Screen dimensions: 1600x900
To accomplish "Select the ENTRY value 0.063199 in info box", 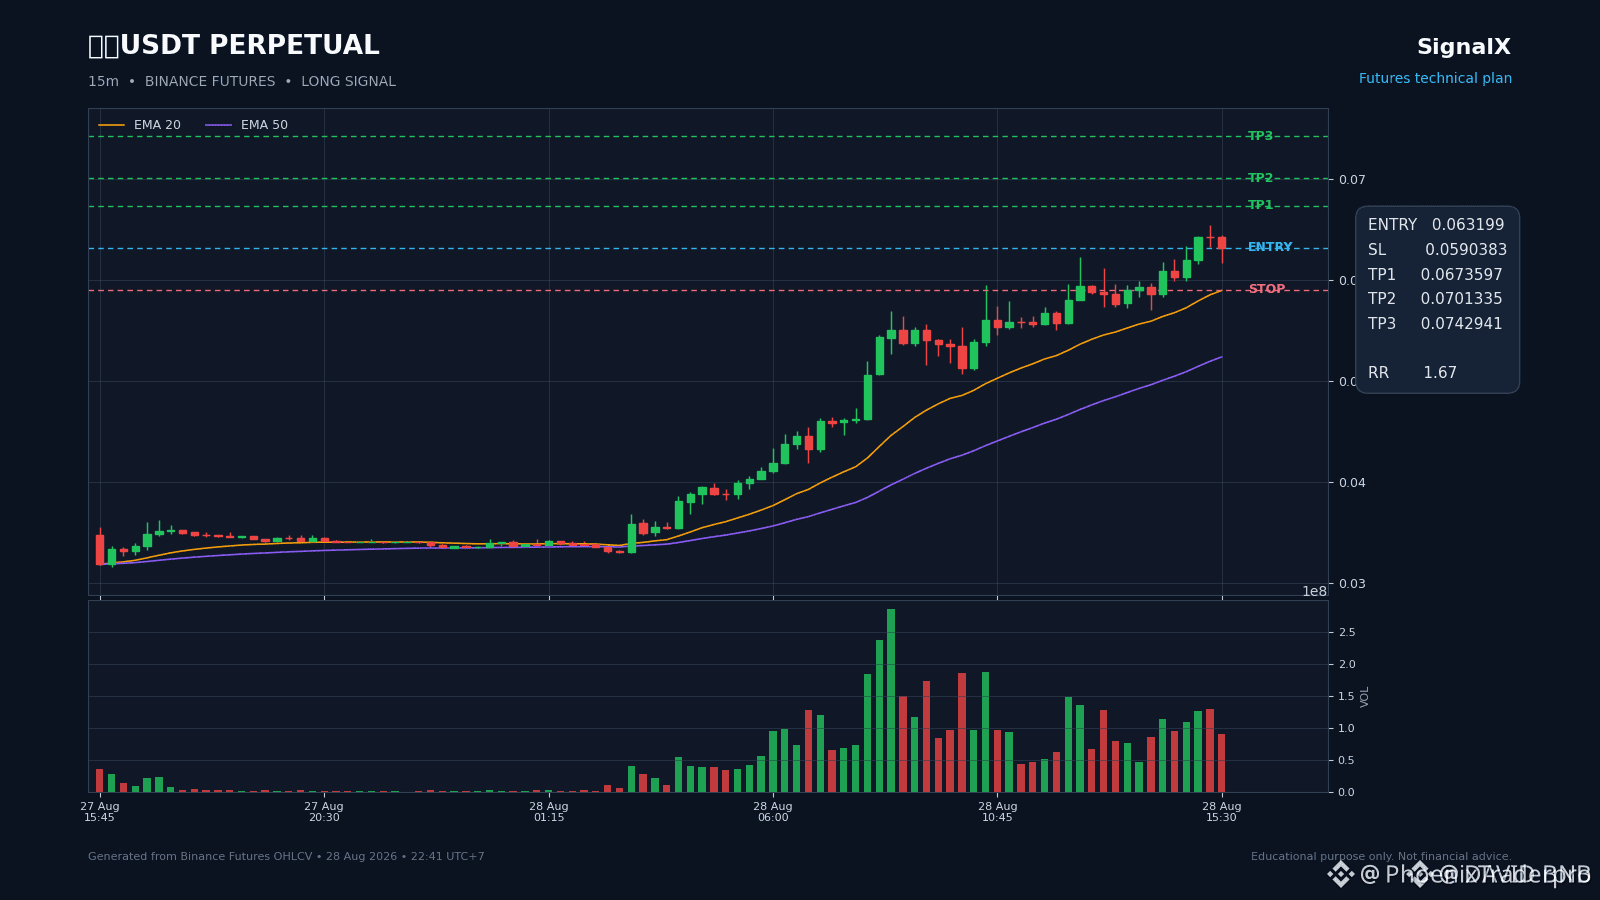I will (x=1468, y=225).
